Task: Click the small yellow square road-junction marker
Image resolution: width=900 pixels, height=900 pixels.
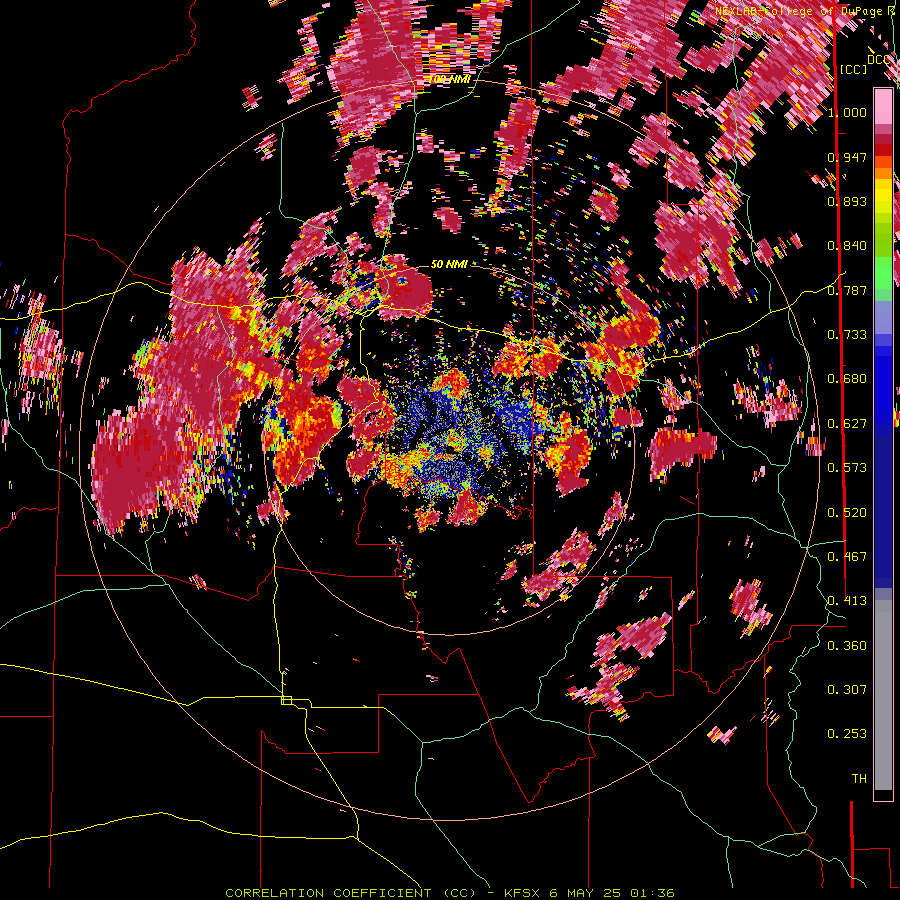Action: pos(286,700)
